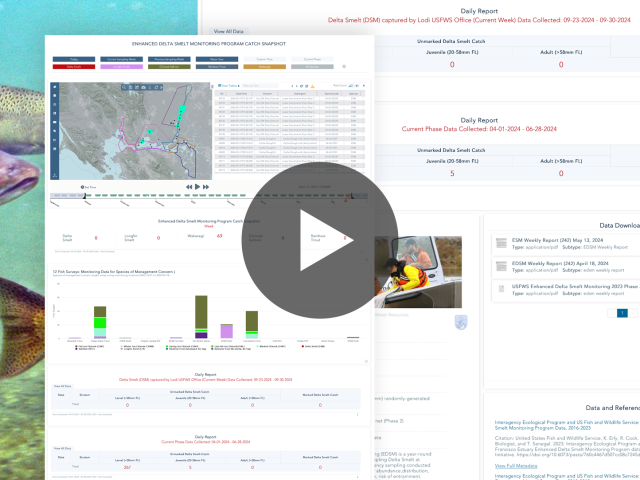Toggle the orange Wakasagi species button
The width and height of the screenshot is (640, 480).
tap(264, 67)
